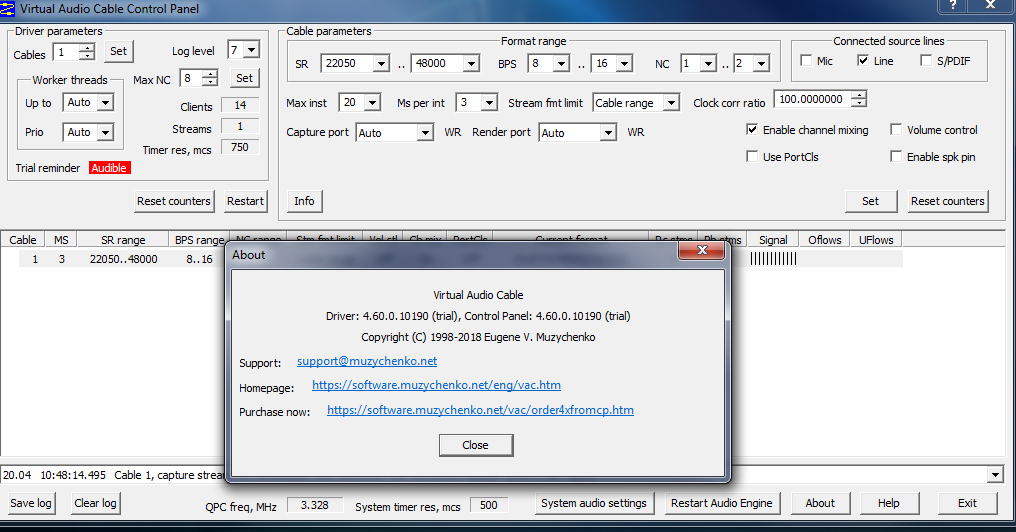The image size is (1016, 532).
Task: Open the Stream fmt limit dropdown
Action: click(671, 103)
